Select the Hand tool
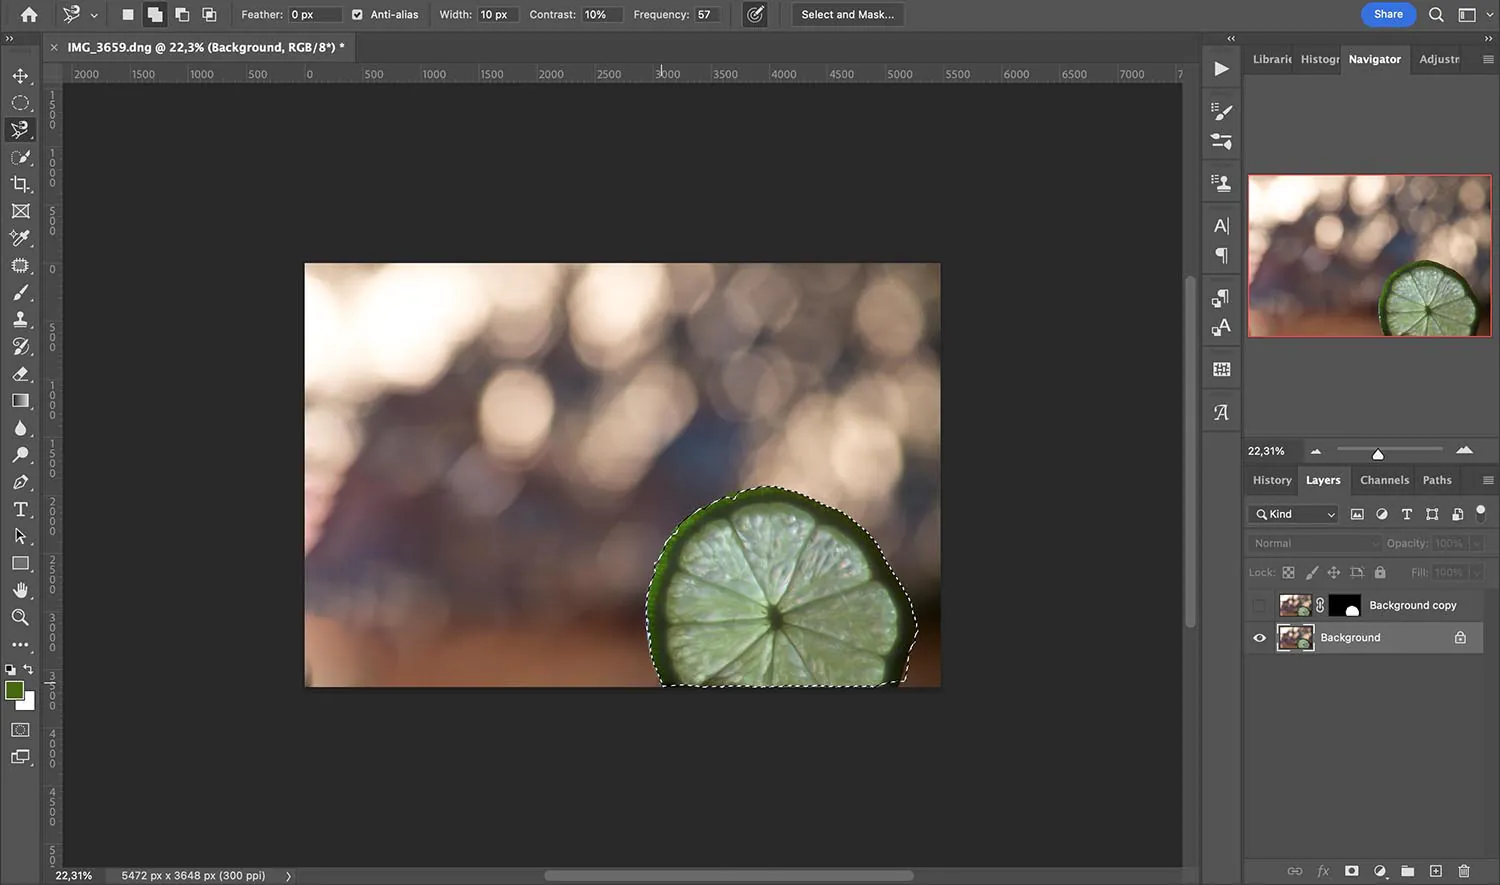The height and width of the screenshot is (885, 1500). click(20, 590)
